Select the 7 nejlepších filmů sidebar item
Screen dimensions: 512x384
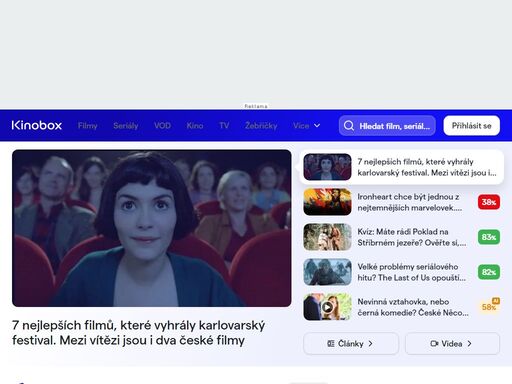tap(402, 167)
